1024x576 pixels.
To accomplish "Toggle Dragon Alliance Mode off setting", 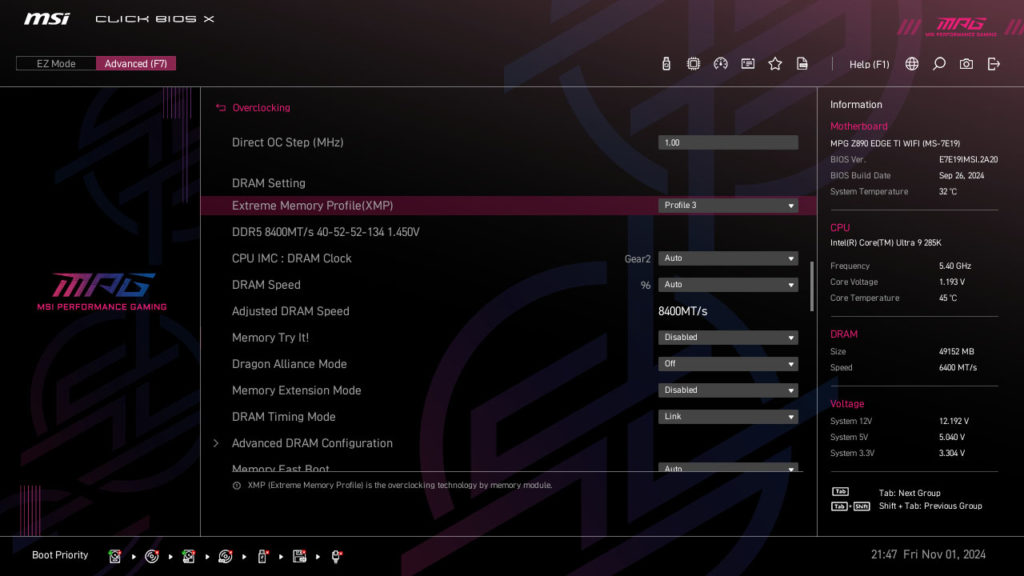I will click(x=728, y=363).
